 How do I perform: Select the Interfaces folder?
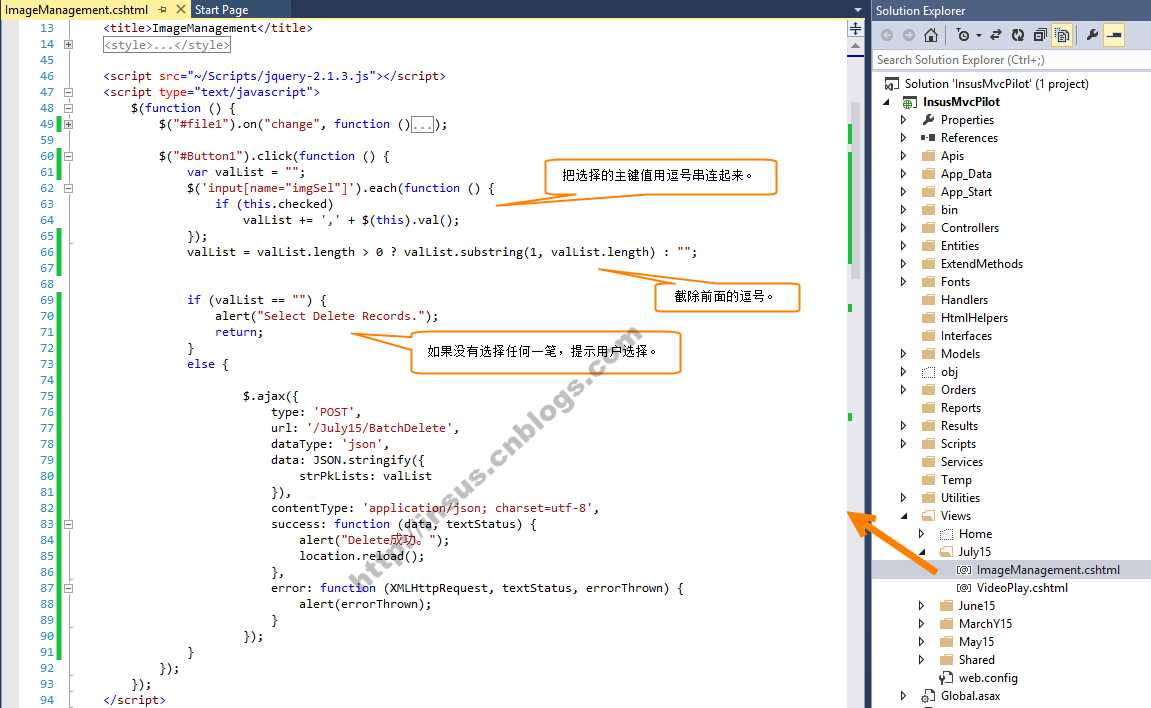966,336
